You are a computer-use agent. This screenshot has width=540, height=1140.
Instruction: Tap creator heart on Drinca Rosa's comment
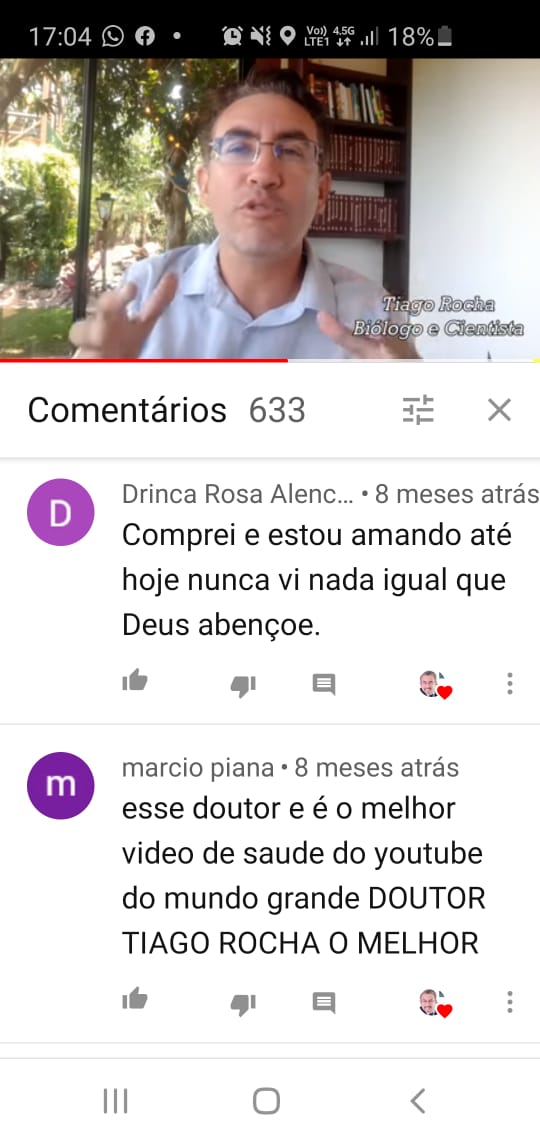[x=435, y=684]
